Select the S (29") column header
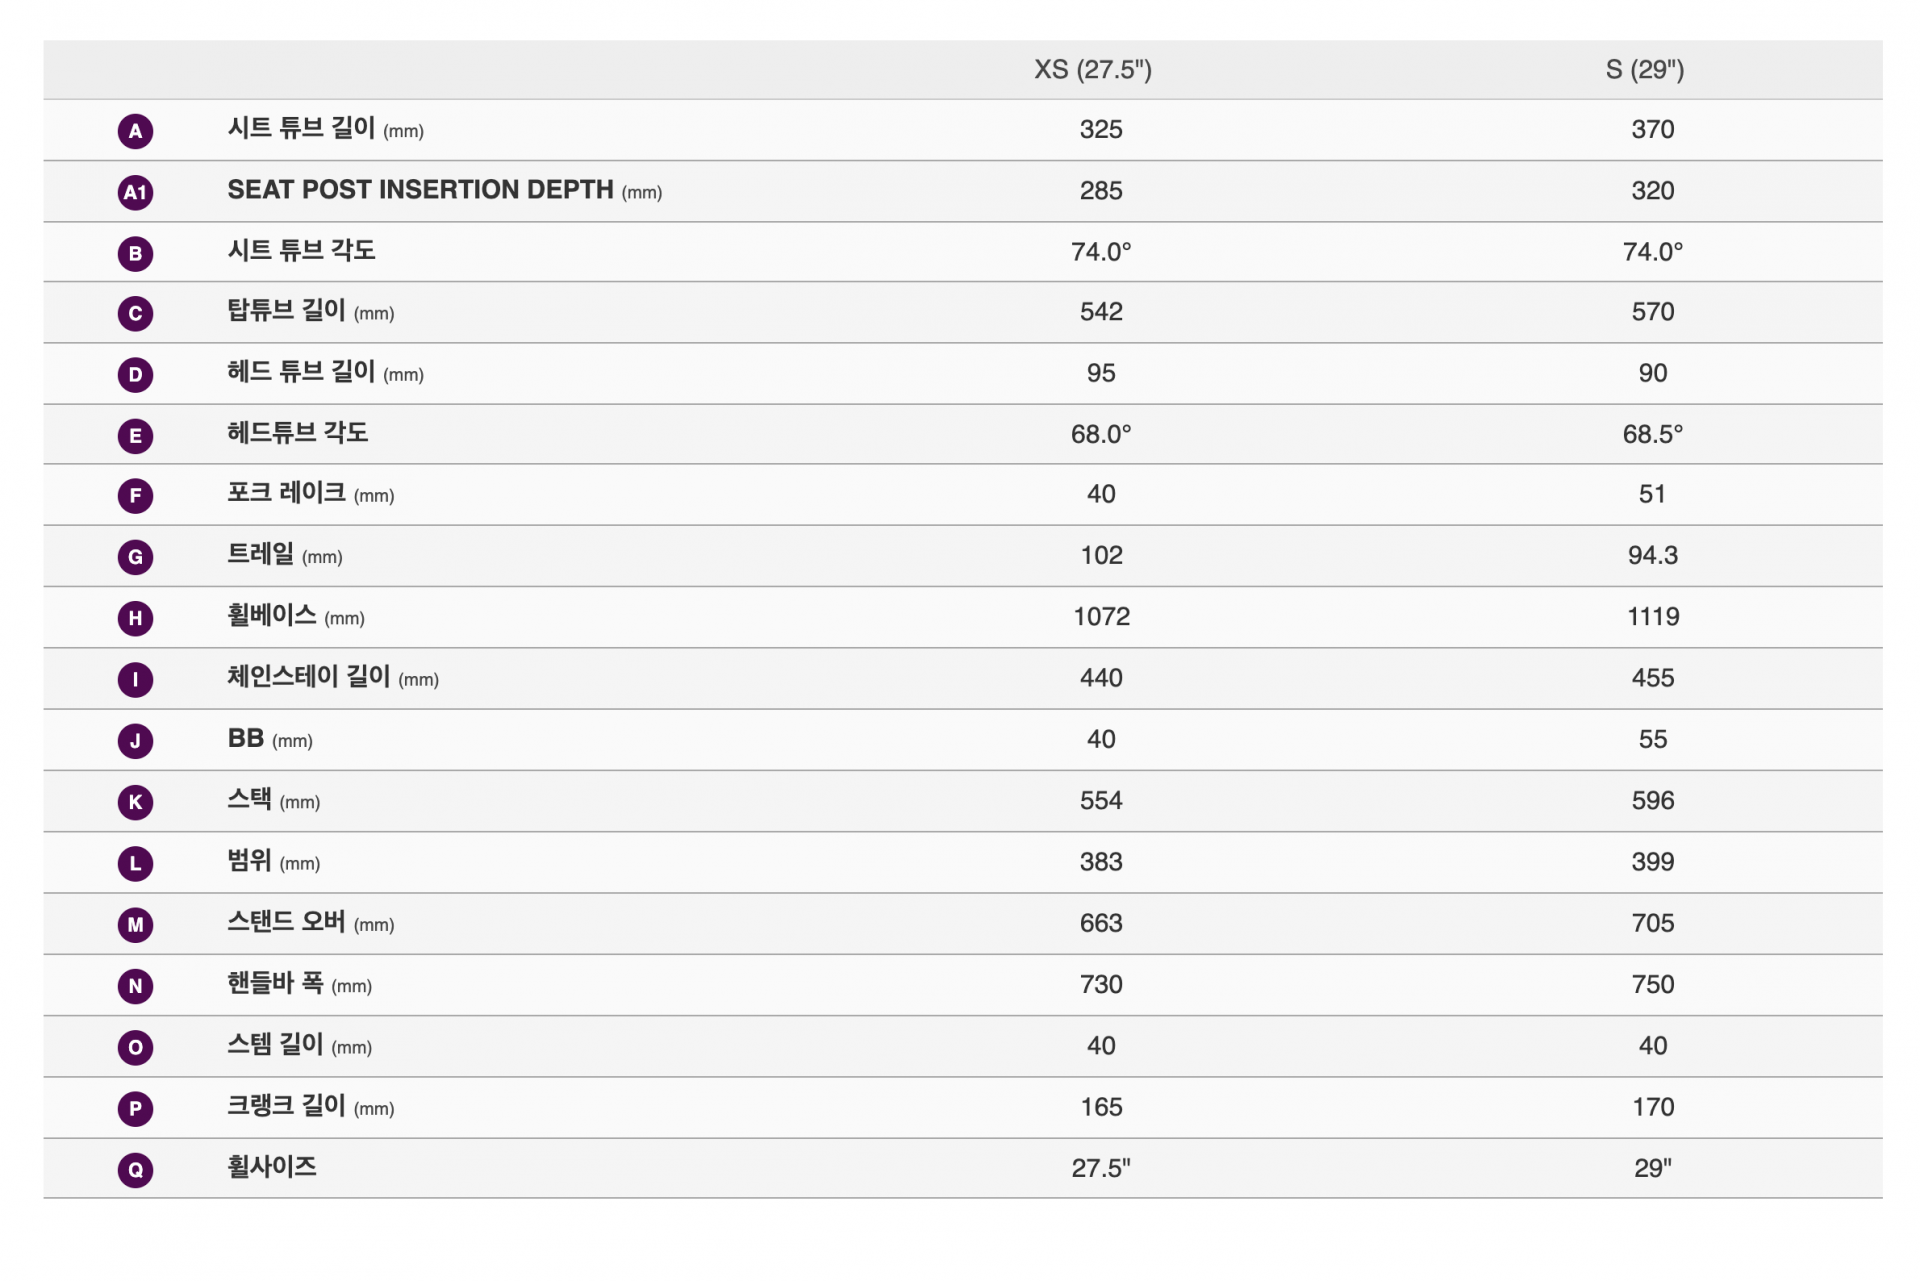This screenshot has width=1920, height=1281. pyautogui.click(x=1645, y=69)
